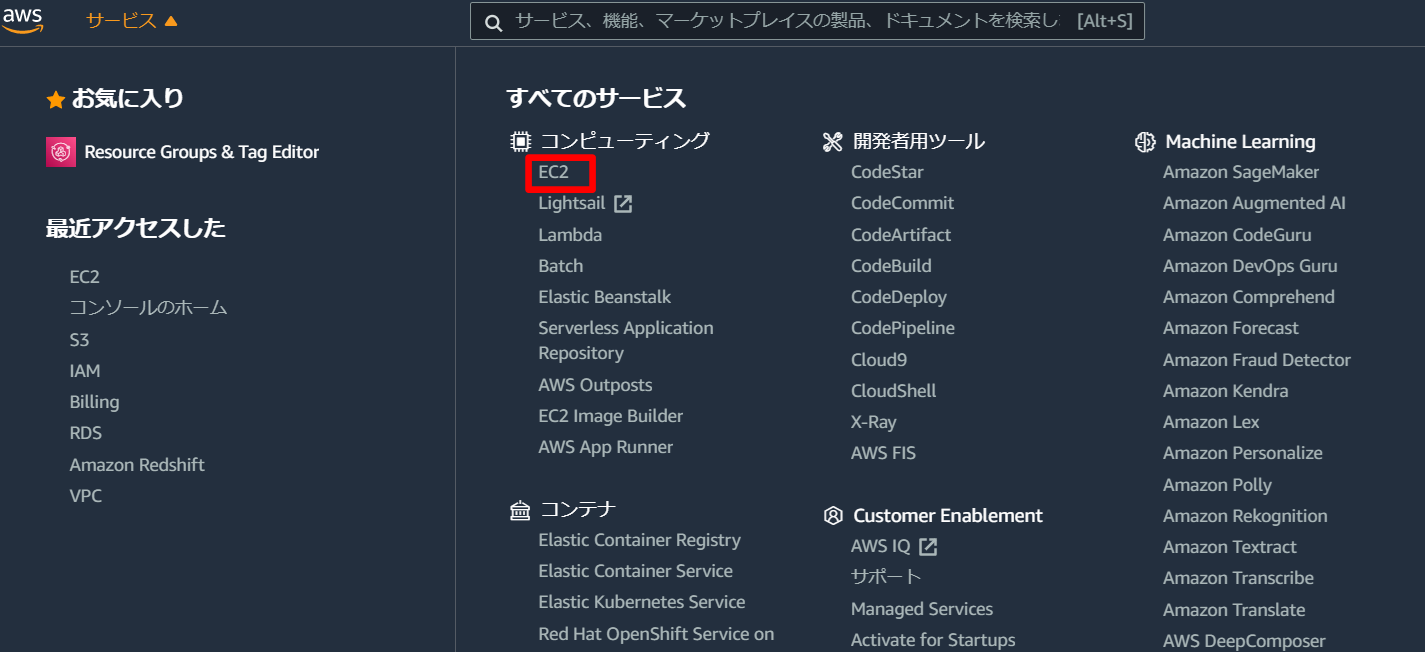Viewport: 1425px width, 652px height.
Task: Click the Customer Enablement category icon
Action: click(833, 516)
